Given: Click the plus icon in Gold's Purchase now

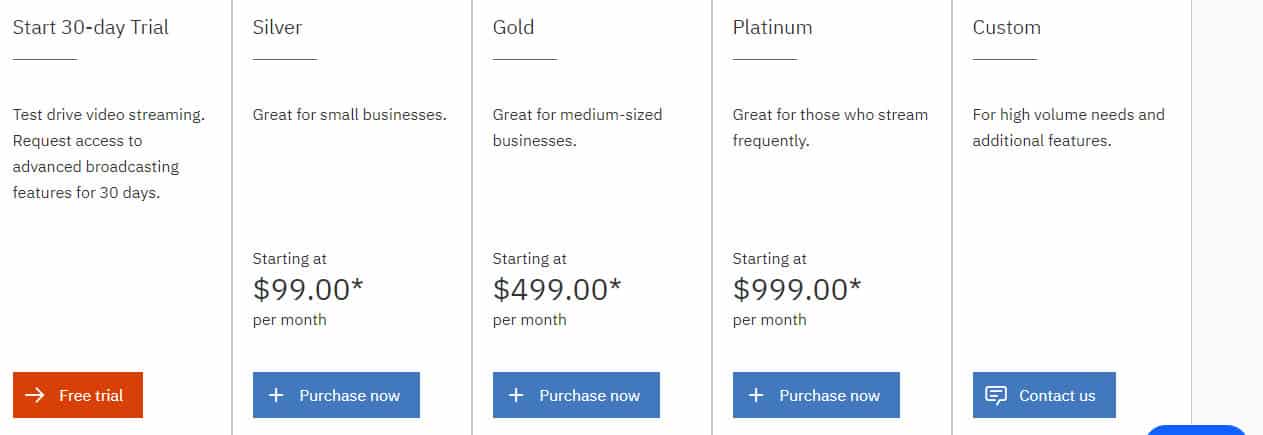Looking at the screenshot, I should tap(516, 395).
